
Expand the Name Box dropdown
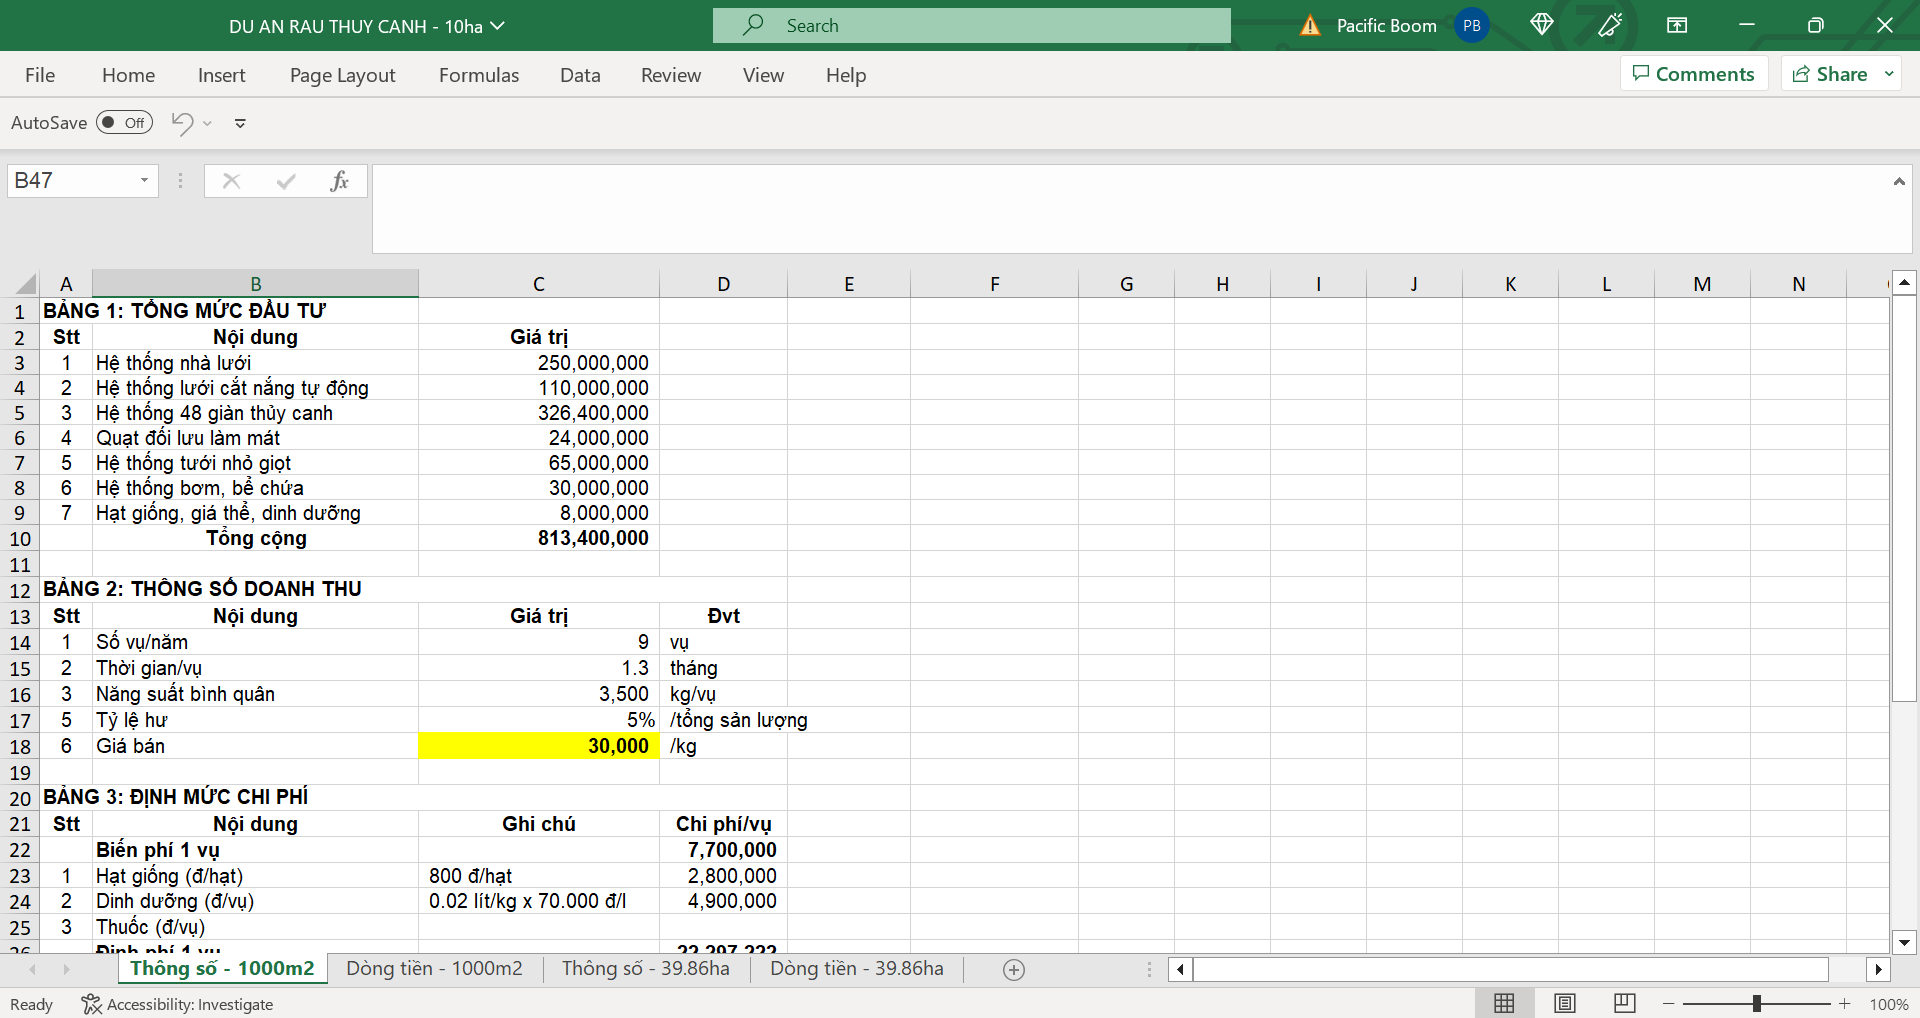point(144,181)
